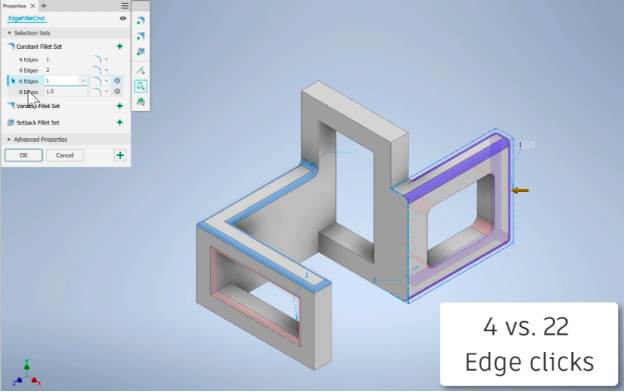The image size is (624, 392).
Task: Expand the Advanced Properties section
Action: coord(9,140)
